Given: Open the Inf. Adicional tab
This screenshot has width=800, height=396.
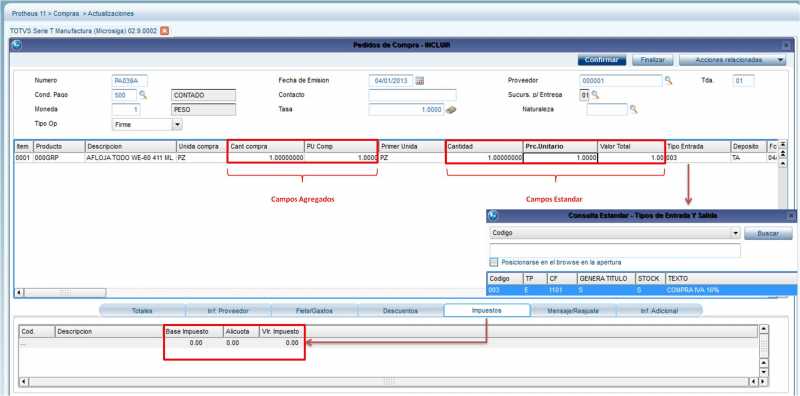Looking at the screenshot, I should 659,310.
